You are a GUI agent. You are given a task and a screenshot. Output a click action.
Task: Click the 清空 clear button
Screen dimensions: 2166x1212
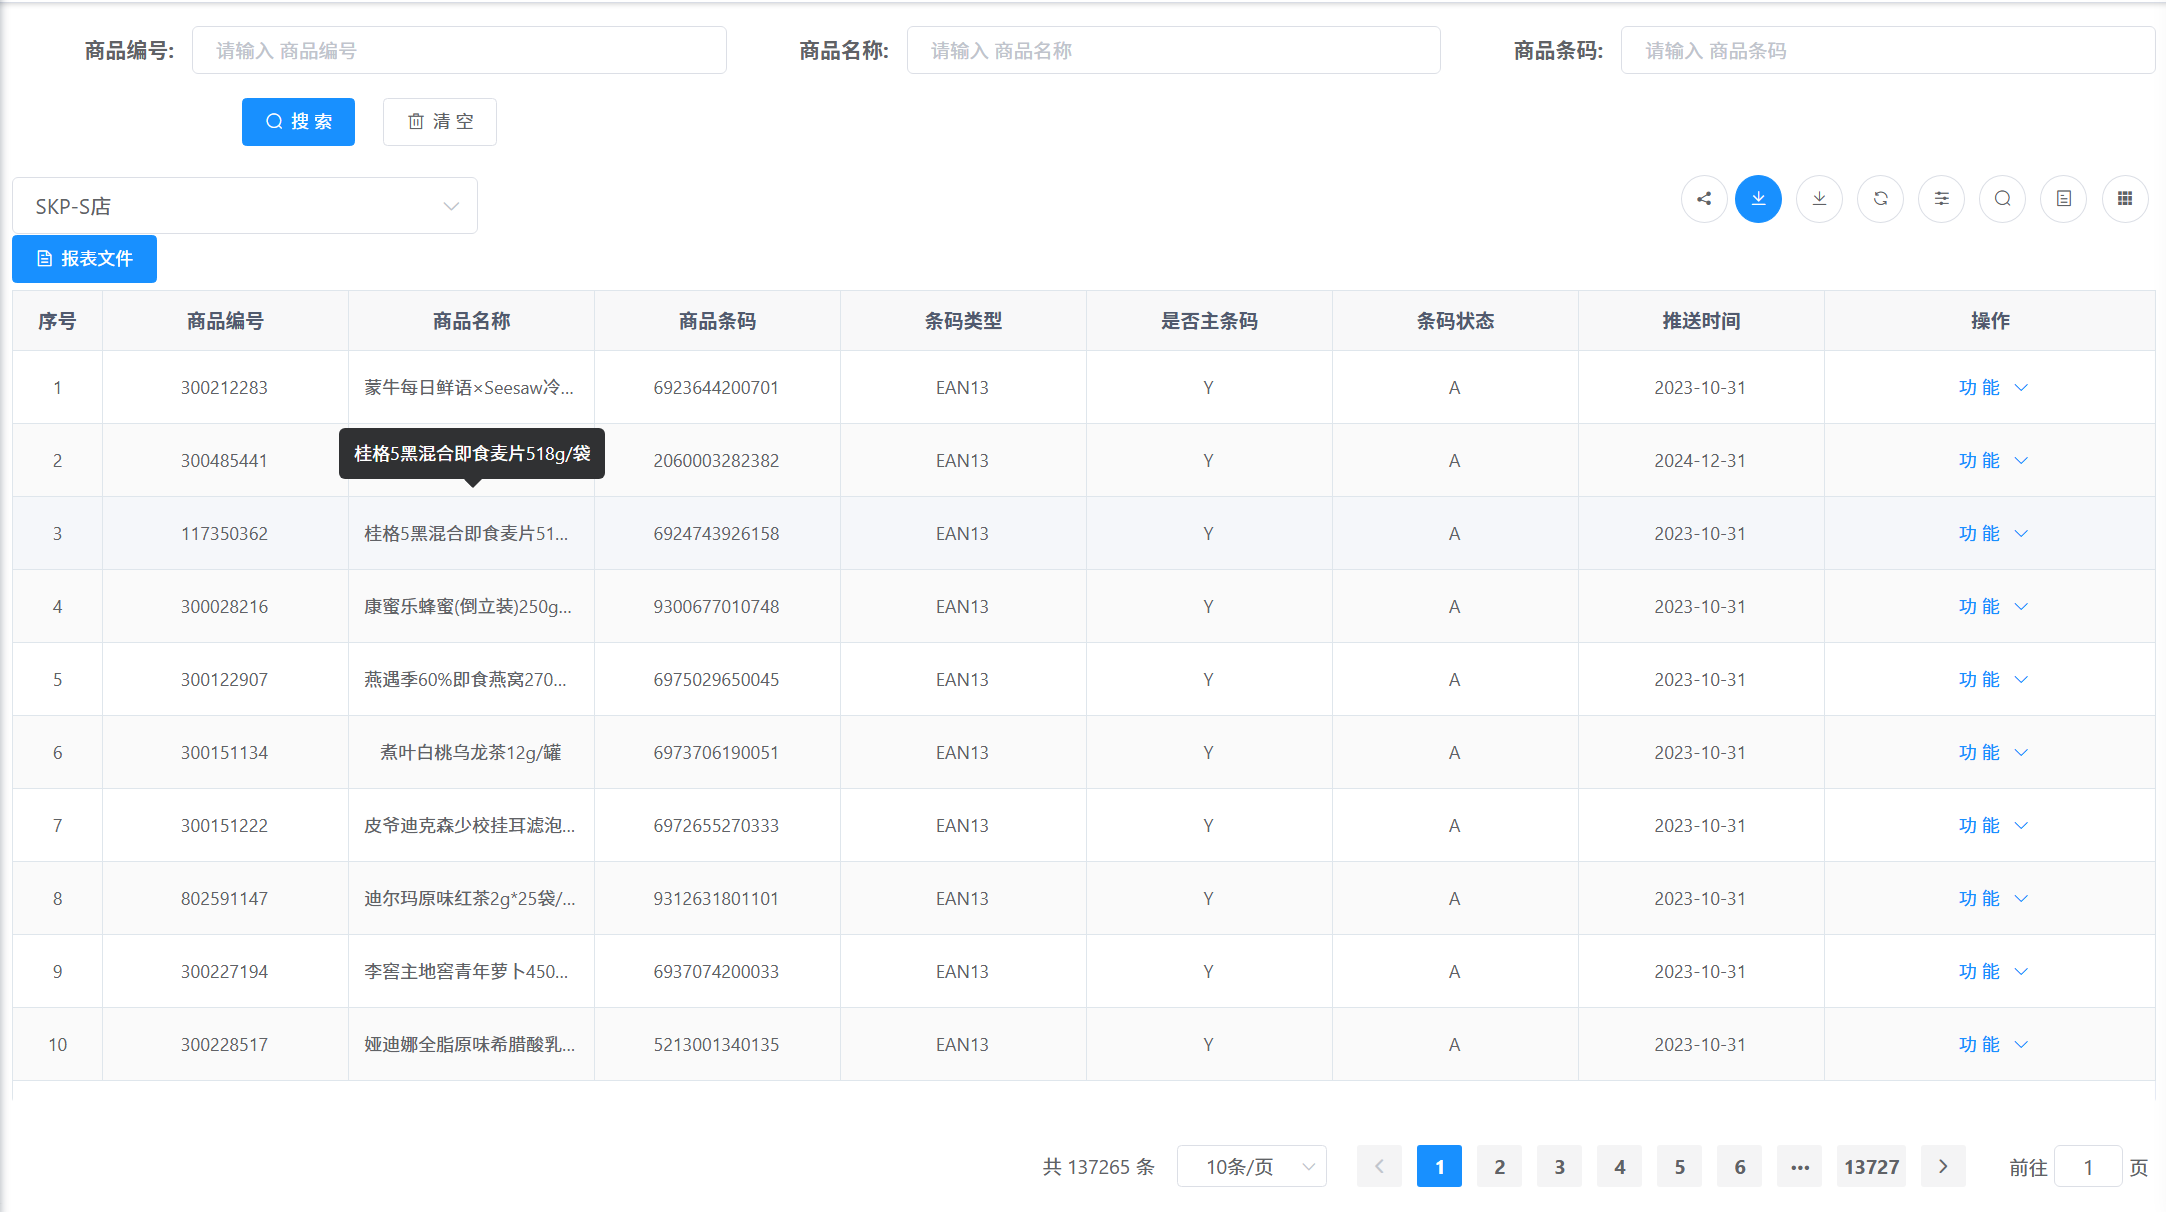point(440,122)
